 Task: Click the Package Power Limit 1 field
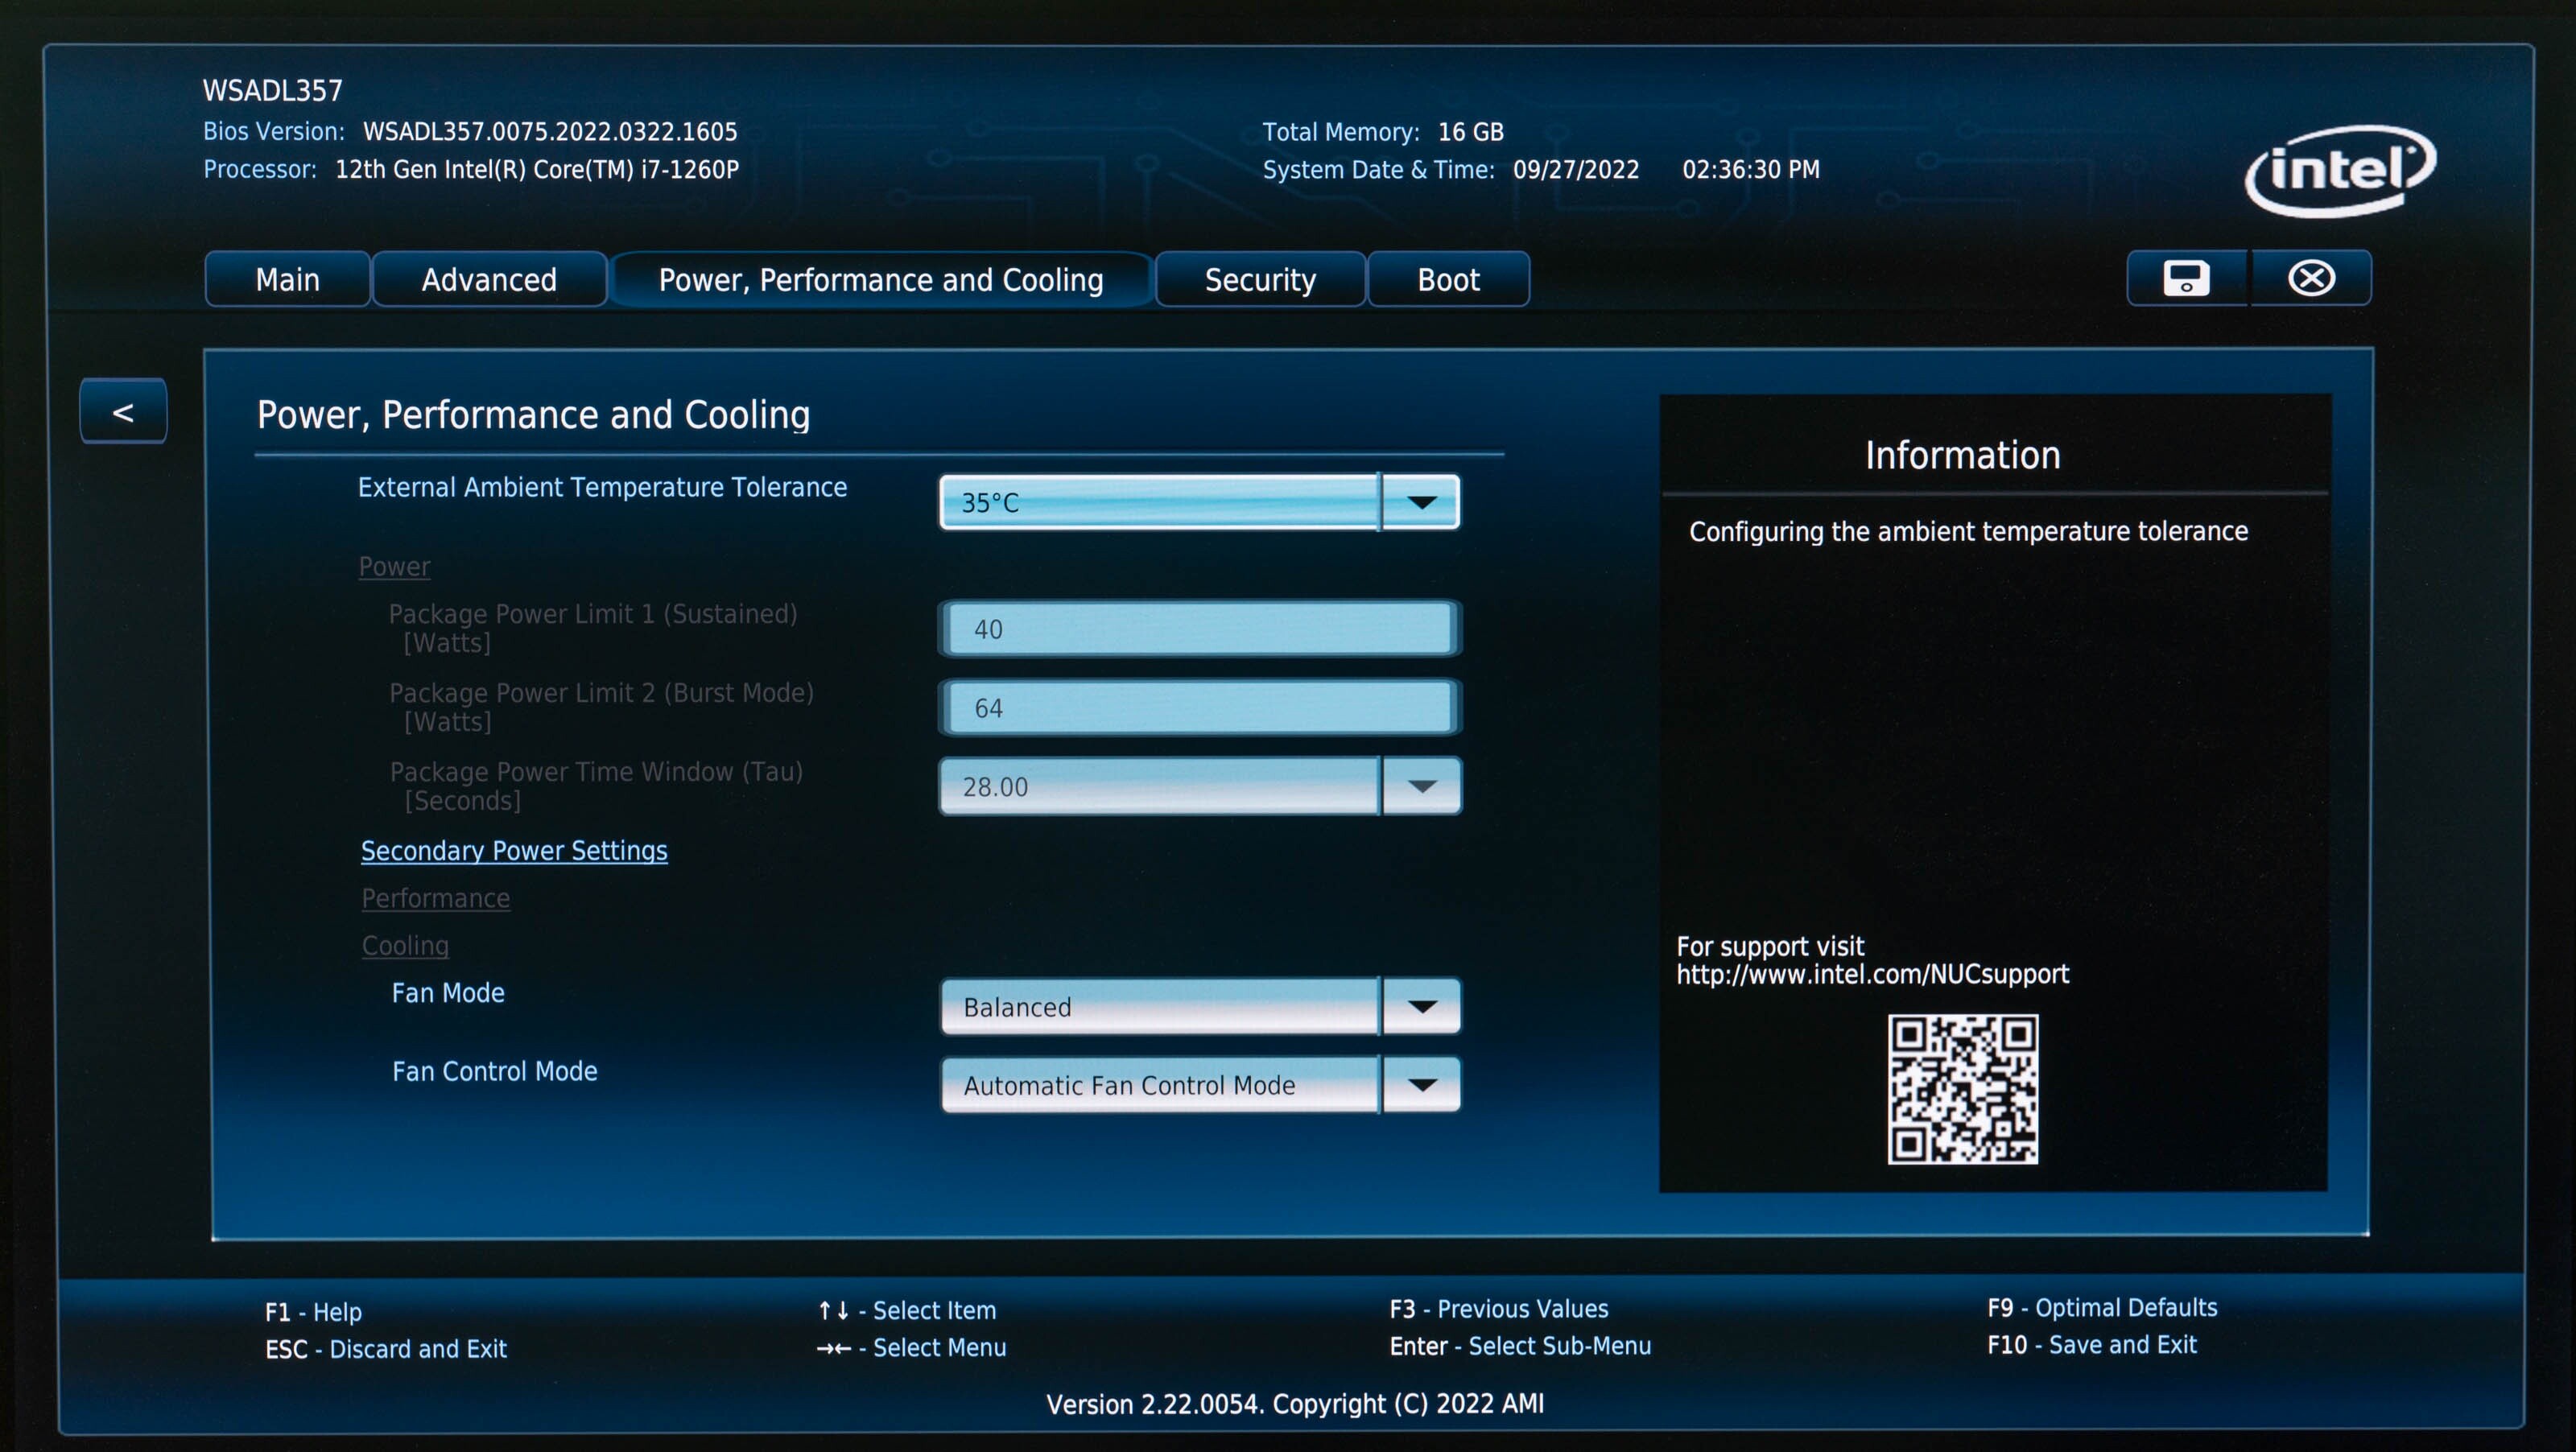1198,629
